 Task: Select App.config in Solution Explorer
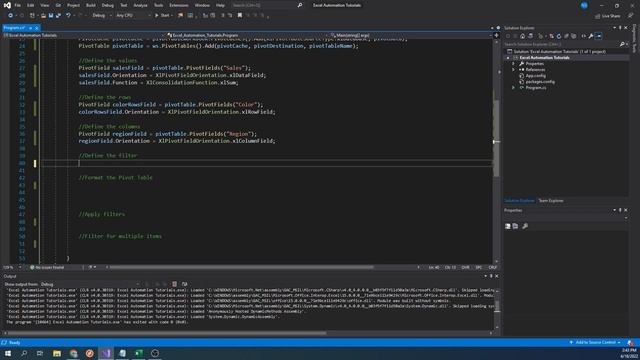click(x=535, y=76)
